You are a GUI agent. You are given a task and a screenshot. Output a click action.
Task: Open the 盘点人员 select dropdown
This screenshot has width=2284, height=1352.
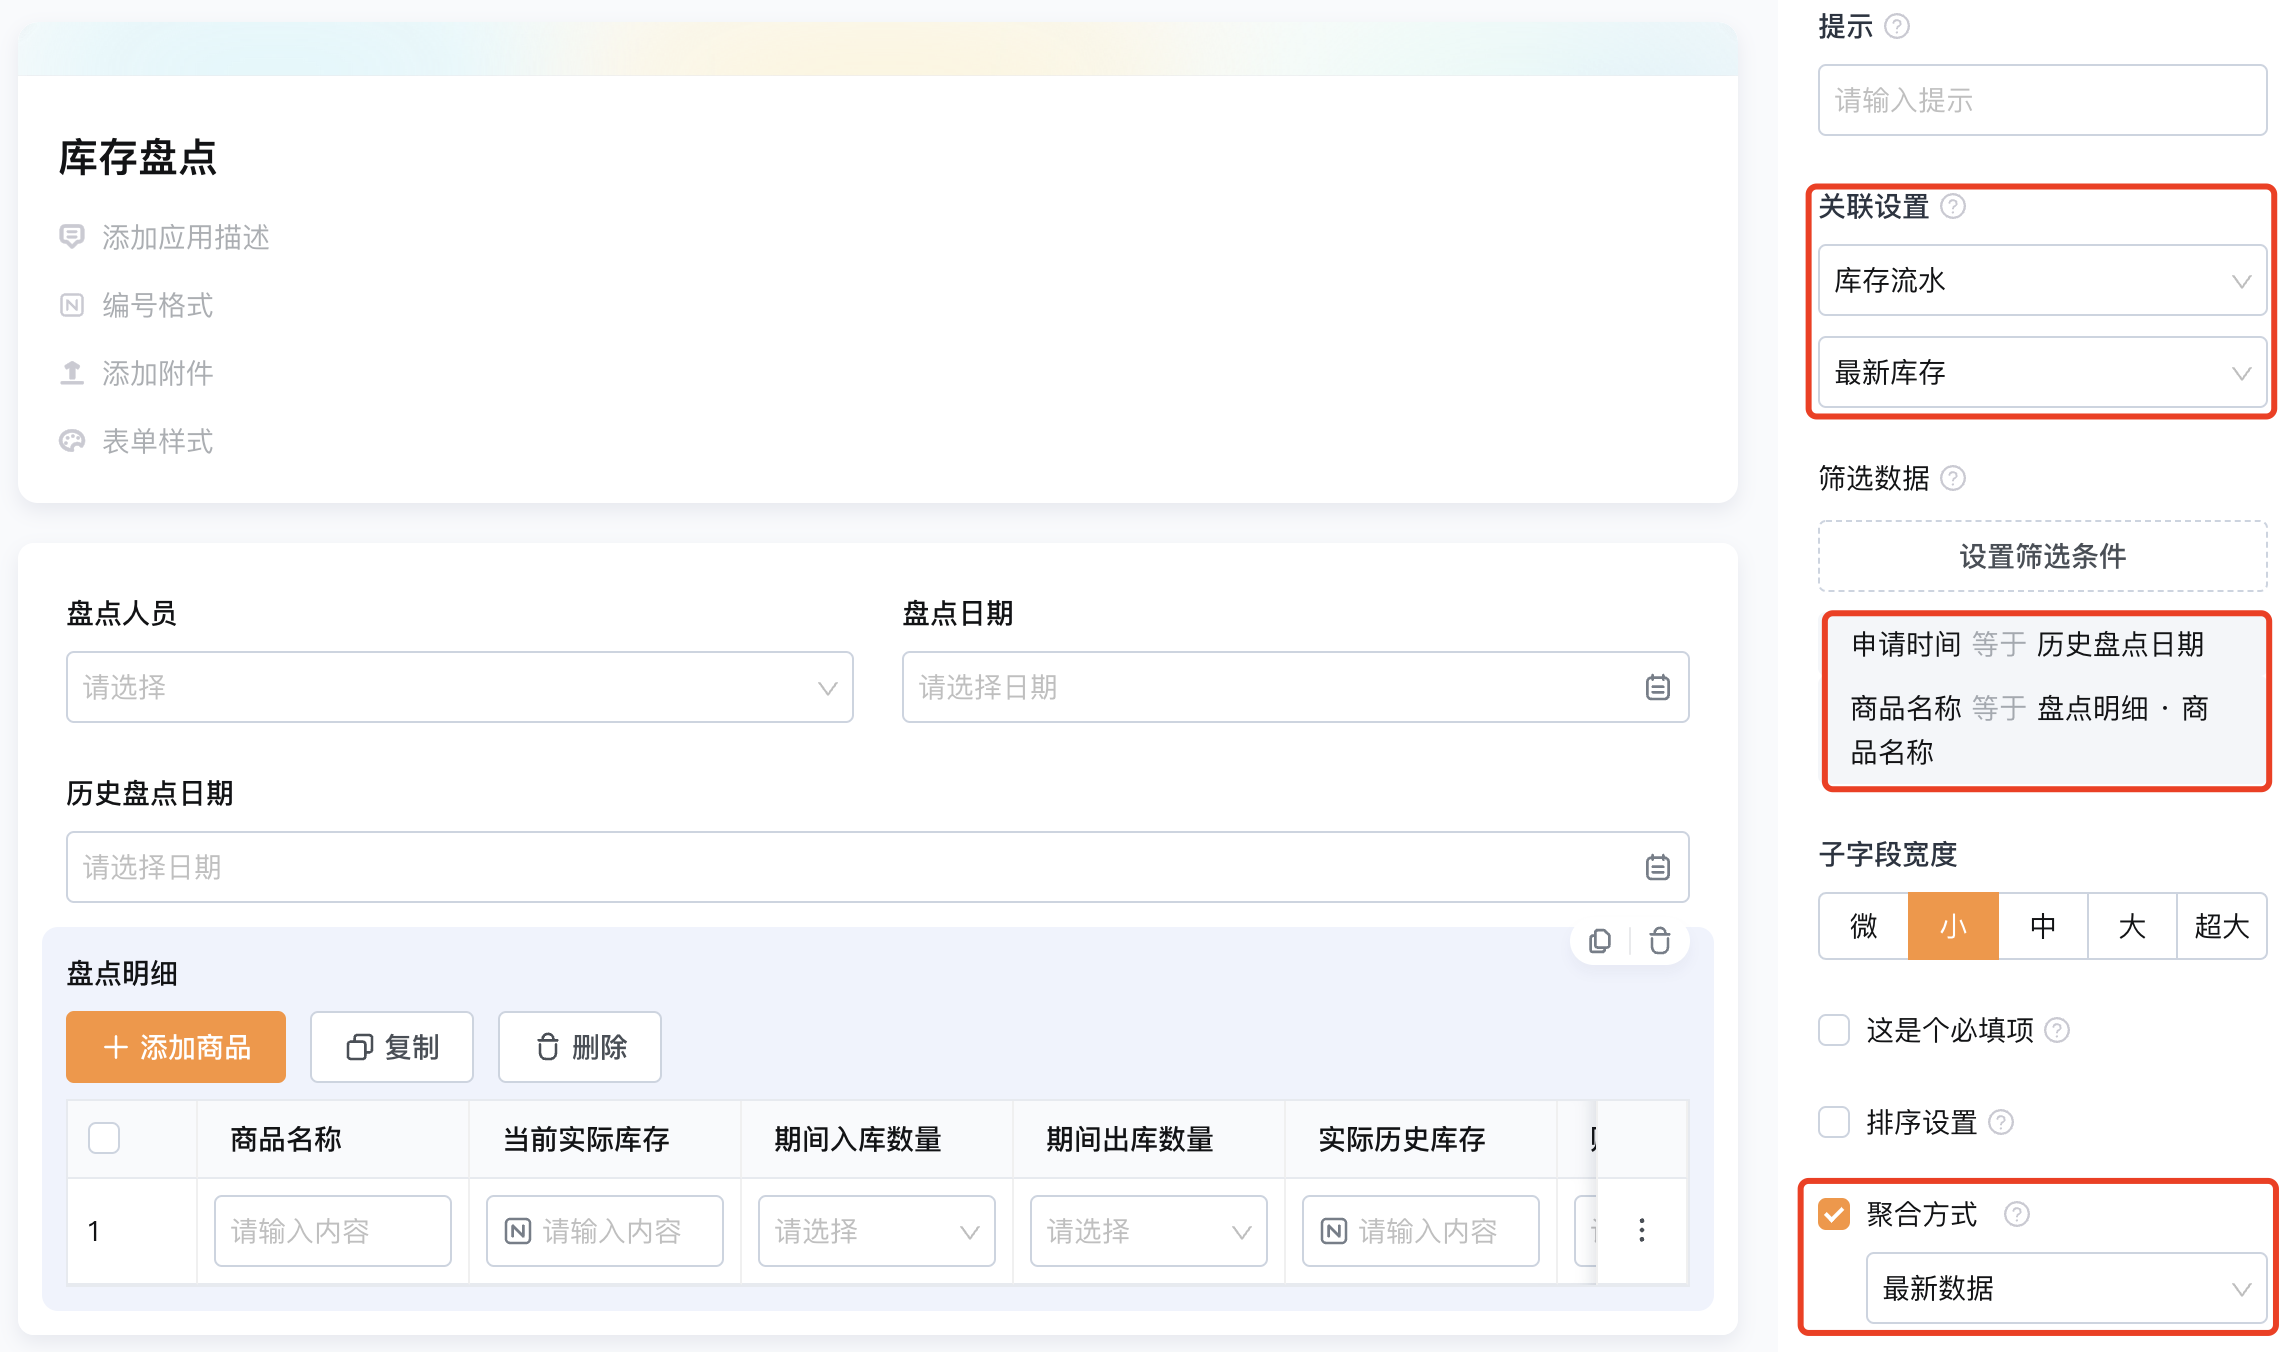[460, 687]
